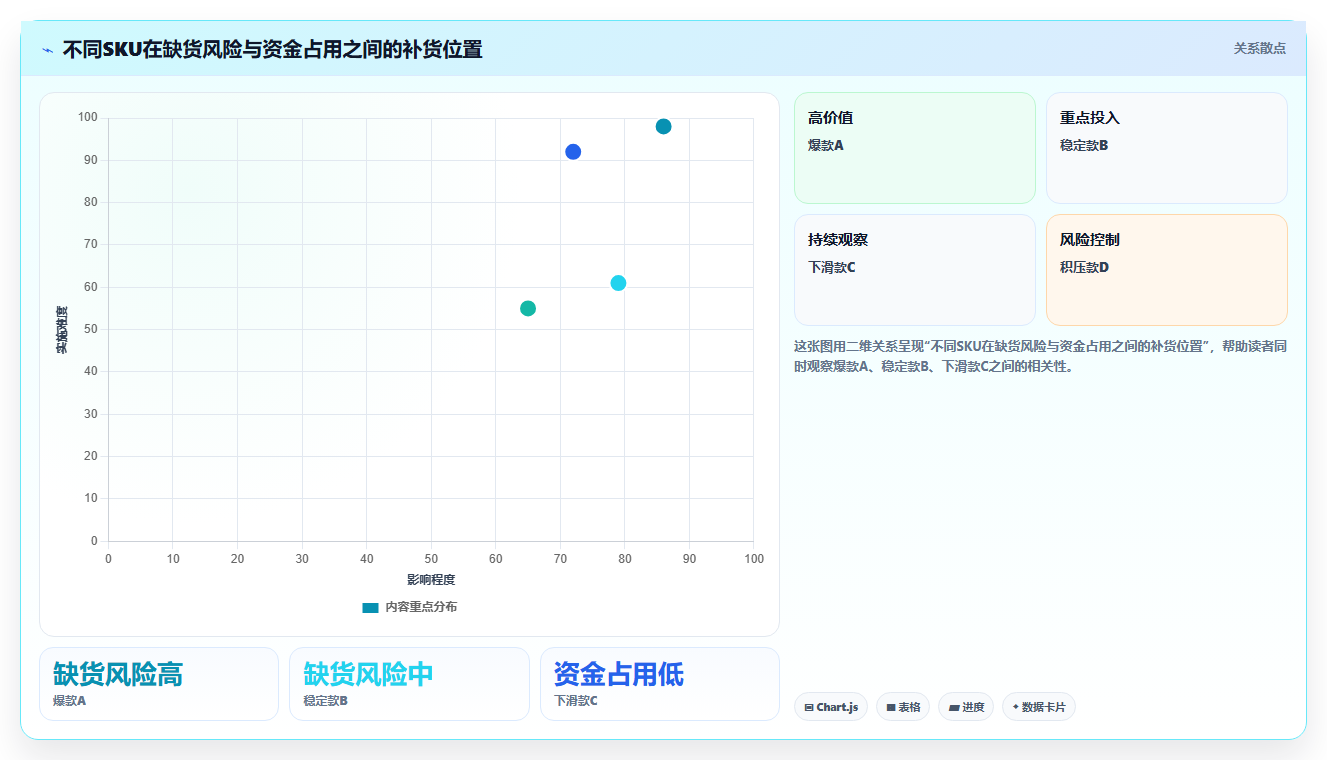
Task: Open the 重点投入 稳定款B card
Action: pos(1167,148)
